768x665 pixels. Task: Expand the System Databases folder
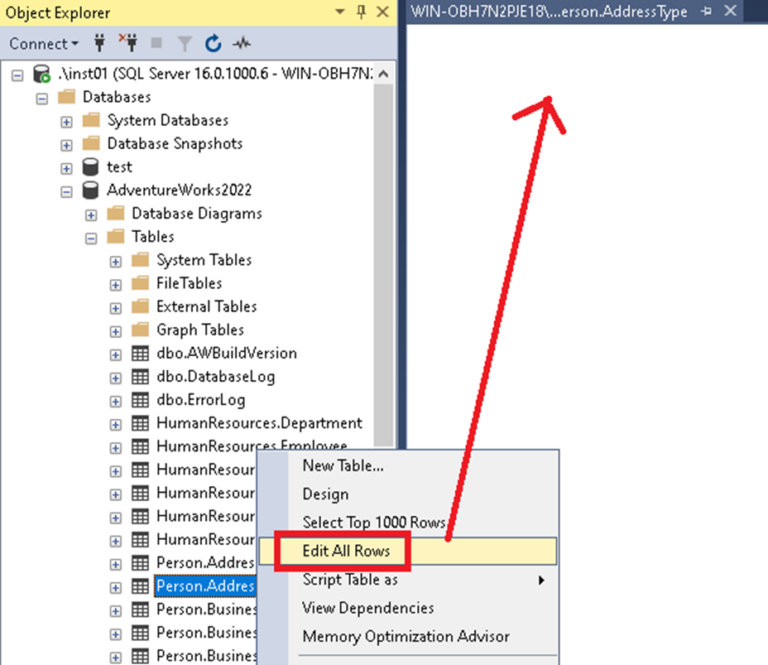click(x=67, y=120)
